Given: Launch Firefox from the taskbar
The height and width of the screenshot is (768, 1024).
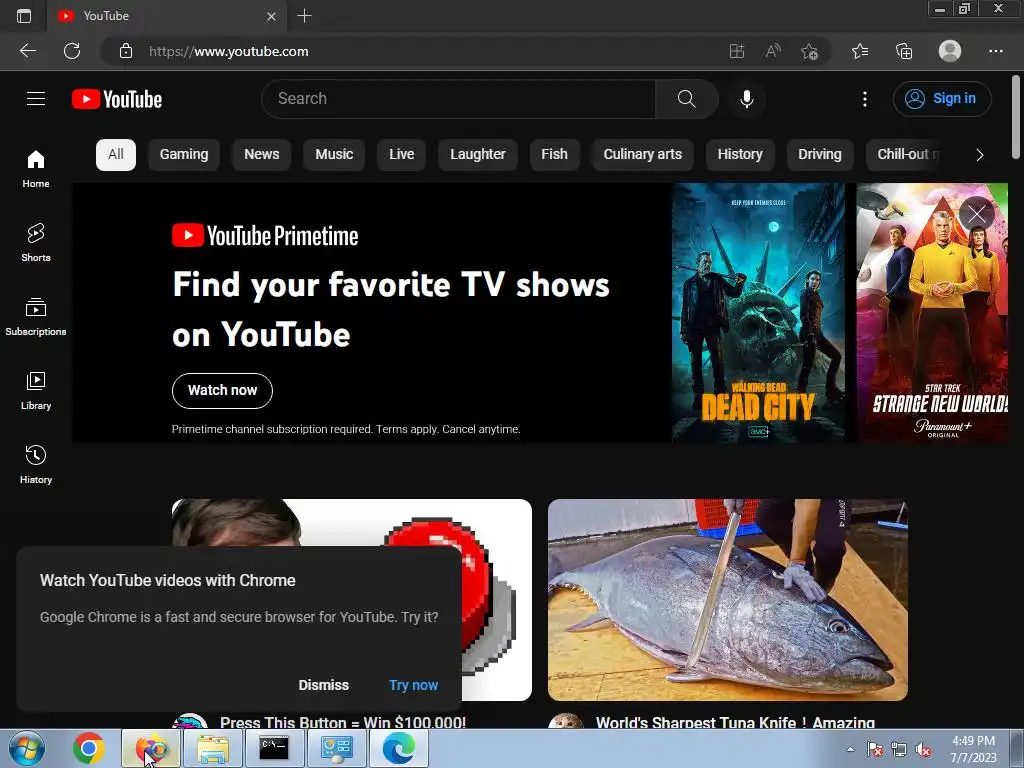Looking at the screenshot, I should 151,748.
